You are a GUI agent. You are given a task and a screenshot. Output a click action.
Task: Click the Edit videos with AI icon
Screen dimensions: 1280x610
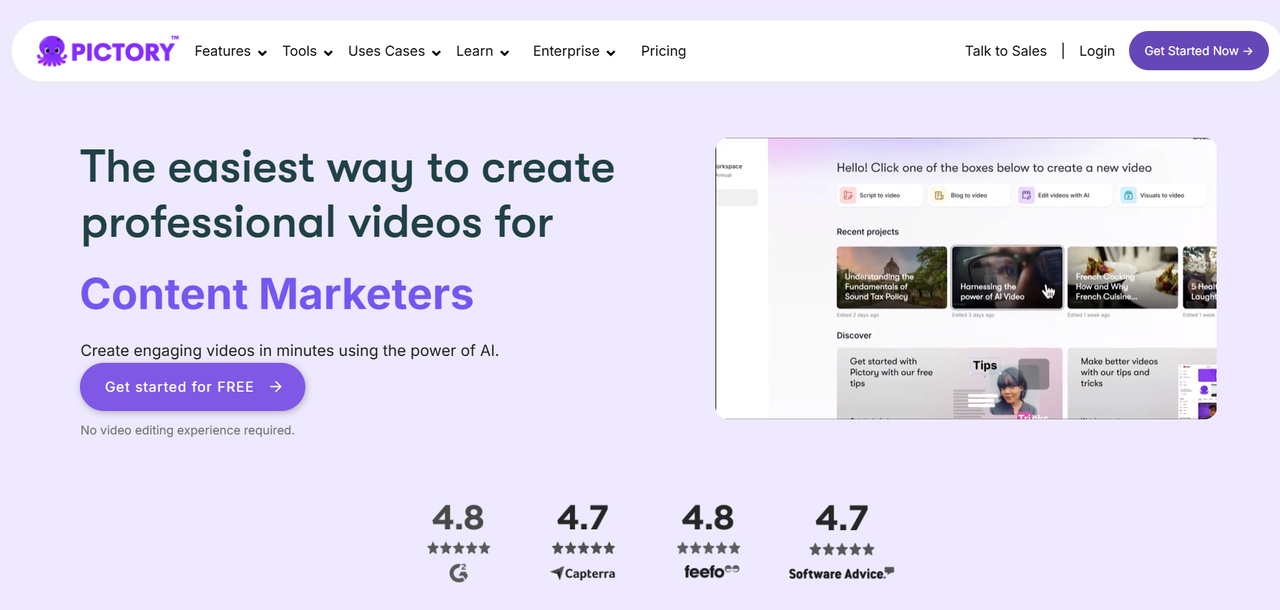1027,196
